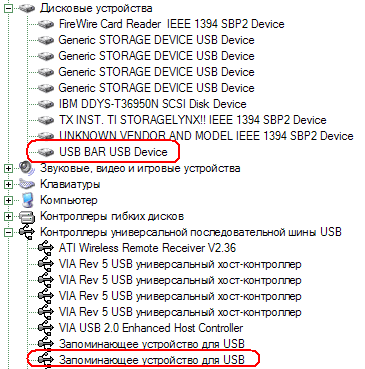Screen dimensions: 365x369
Task: Click the sound devices speaker icon
Action: (x=27, y=168)
